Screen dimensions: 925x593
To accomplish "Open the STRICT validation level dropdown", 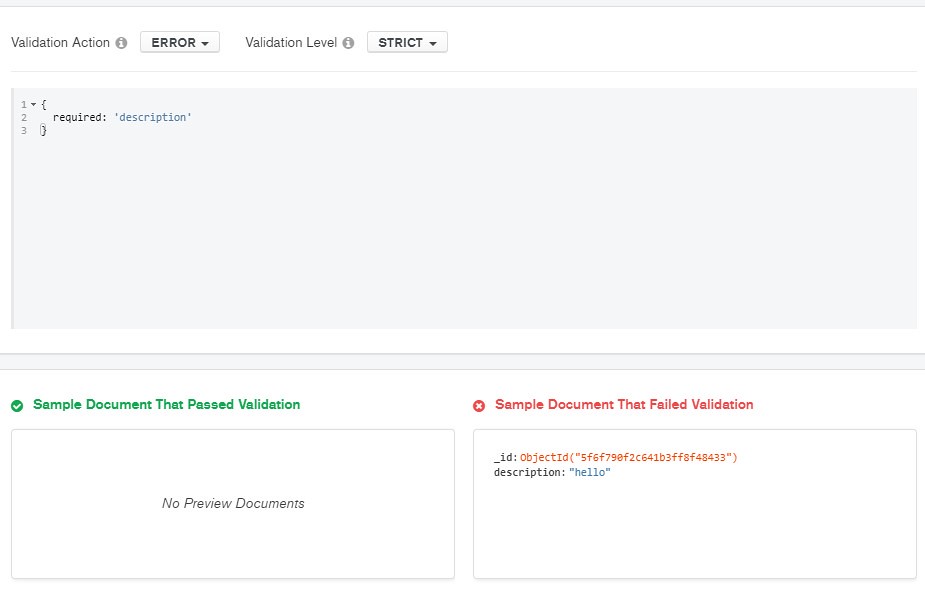I will pos(407,43).
